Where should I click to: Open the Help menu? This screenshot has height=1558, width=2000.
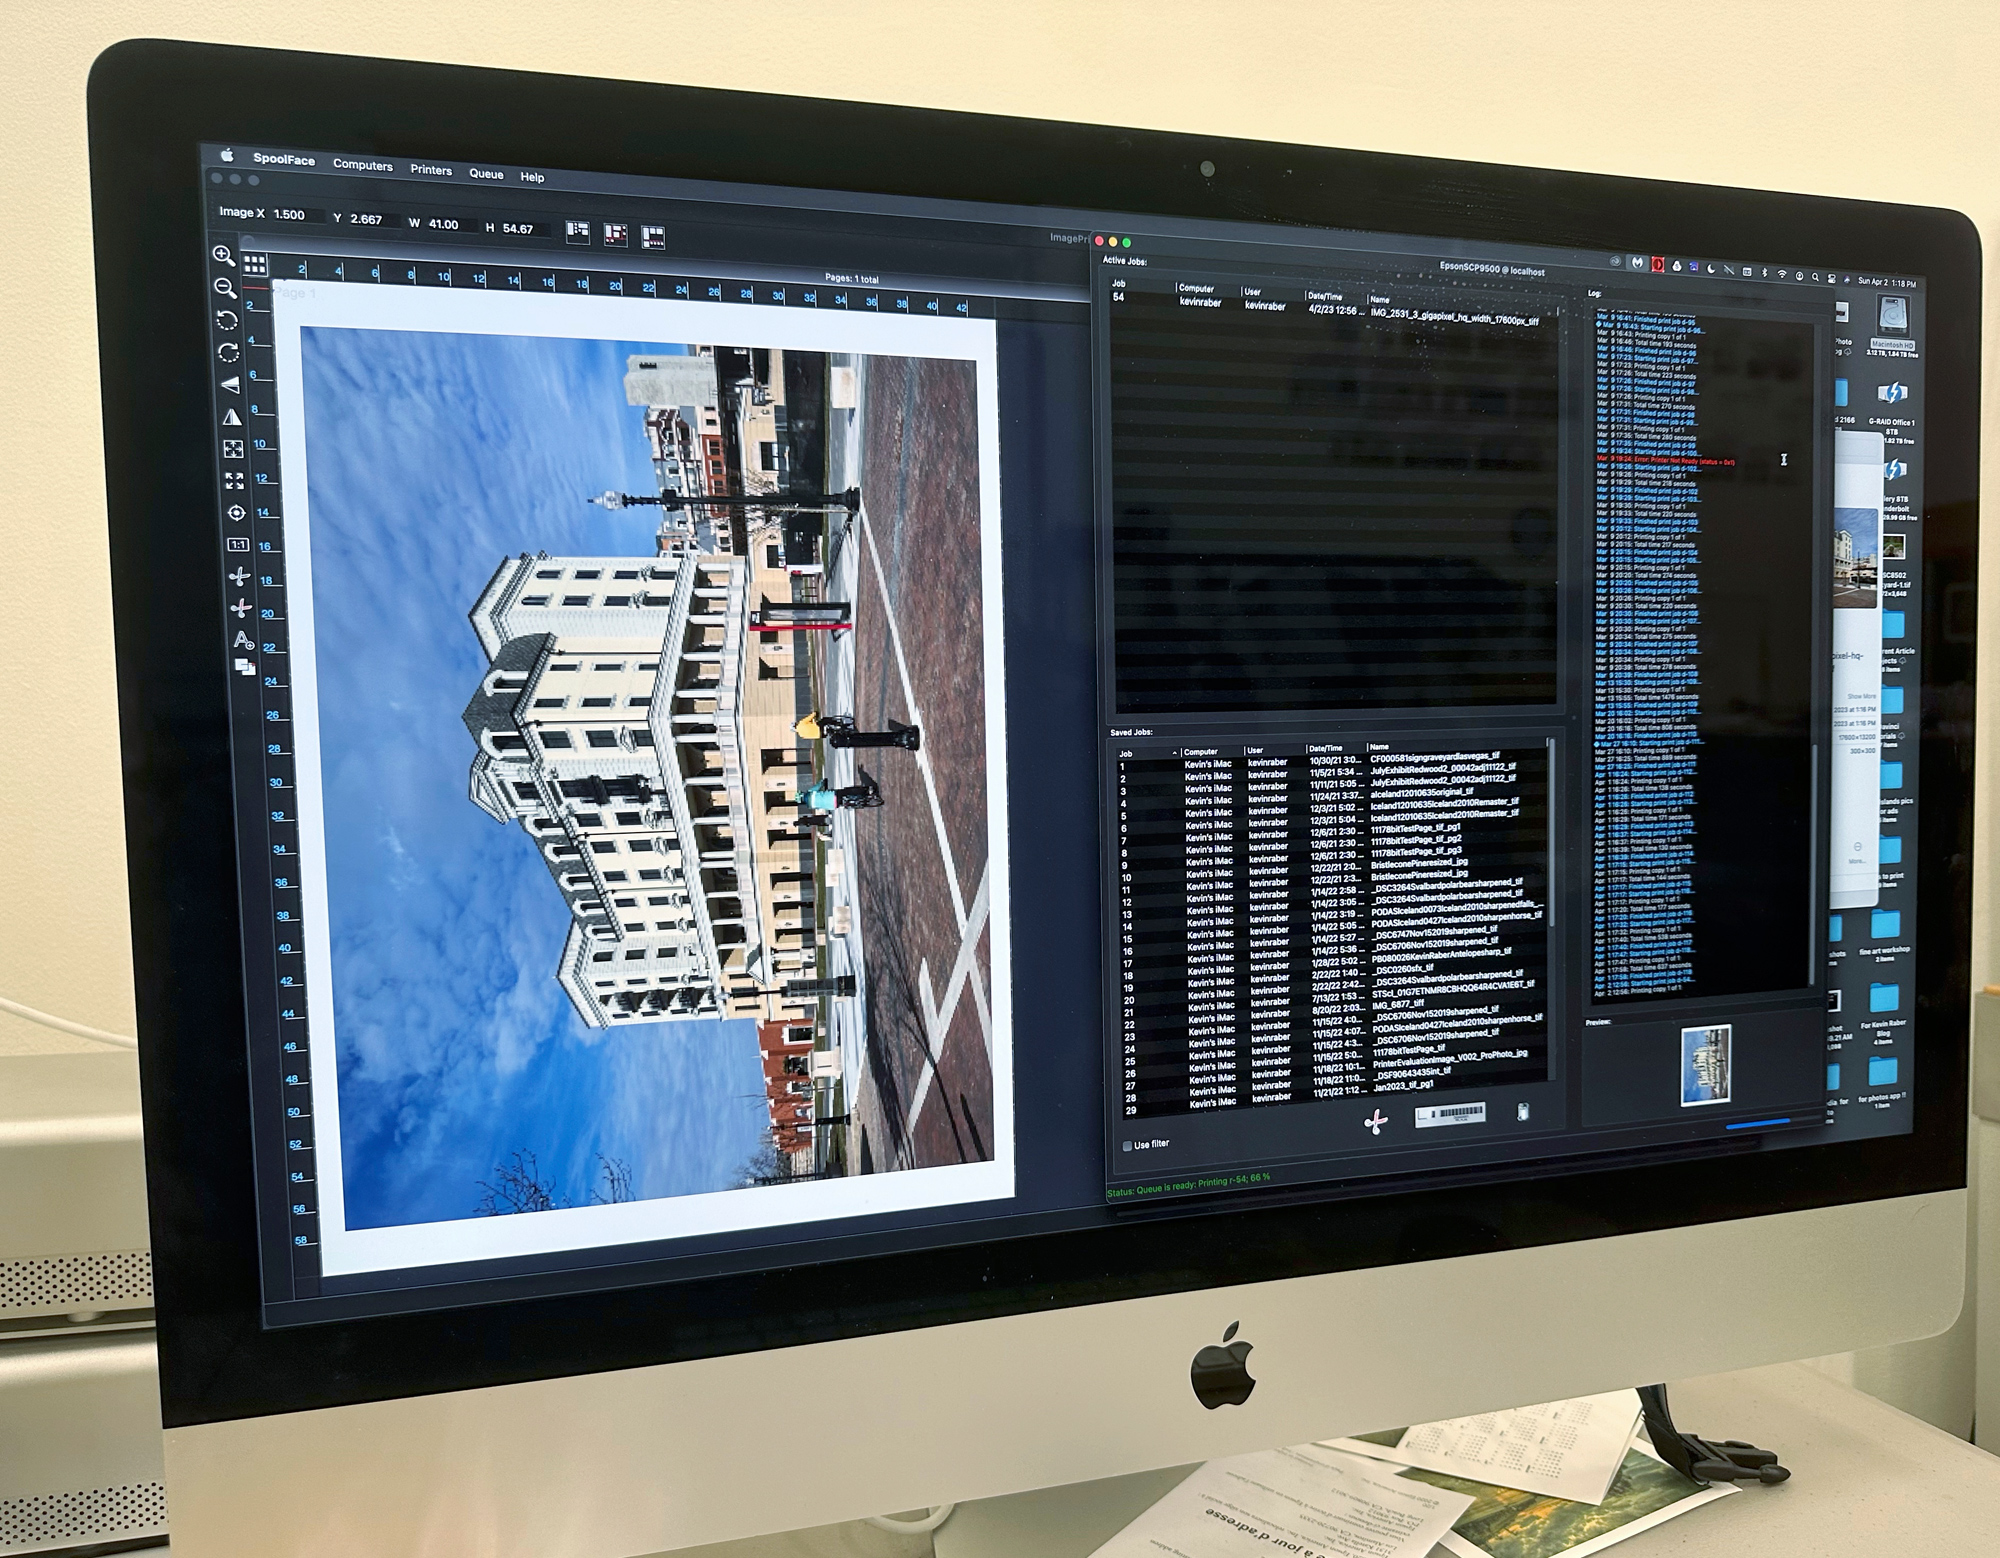coord(532,177)
